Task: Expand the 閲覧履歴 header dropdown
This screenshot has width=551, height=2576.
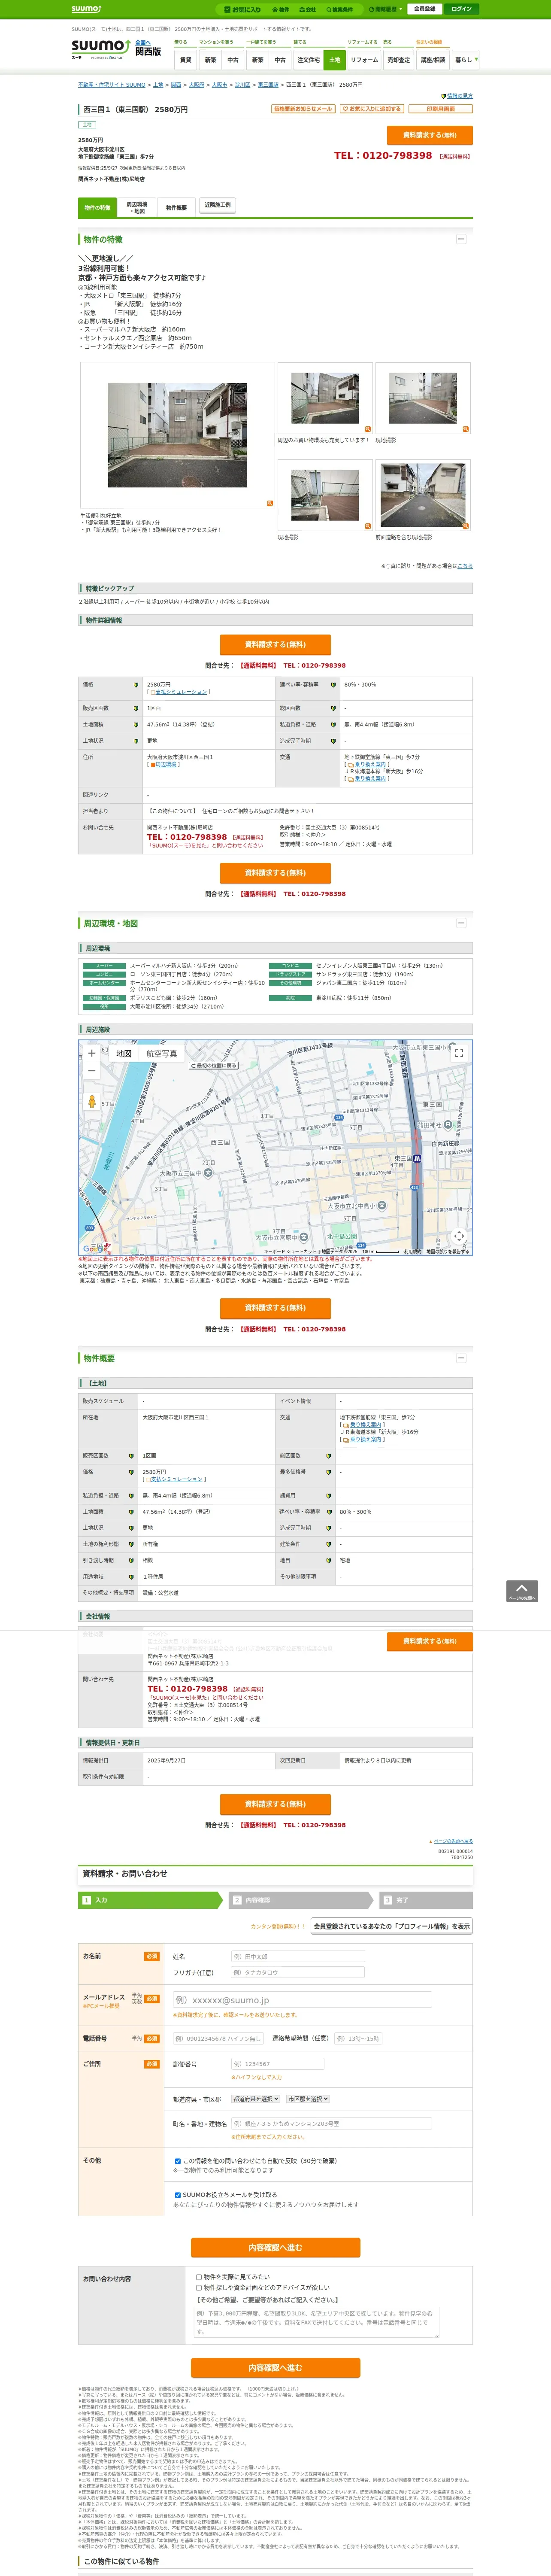Action: pyautogui.click(x=385, y=9)
